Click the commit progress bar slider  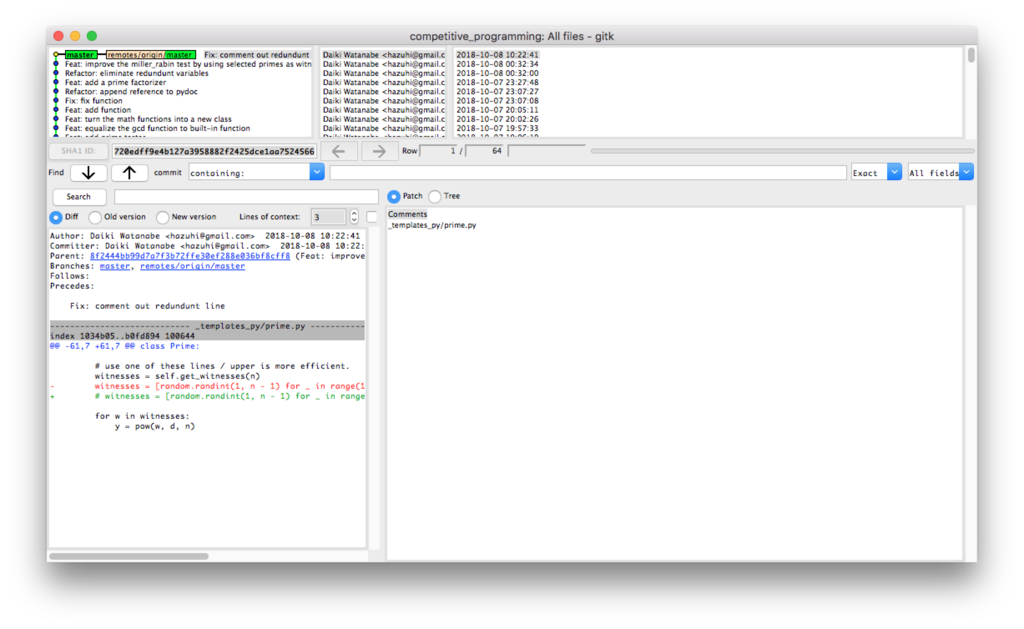coord(782,151)
